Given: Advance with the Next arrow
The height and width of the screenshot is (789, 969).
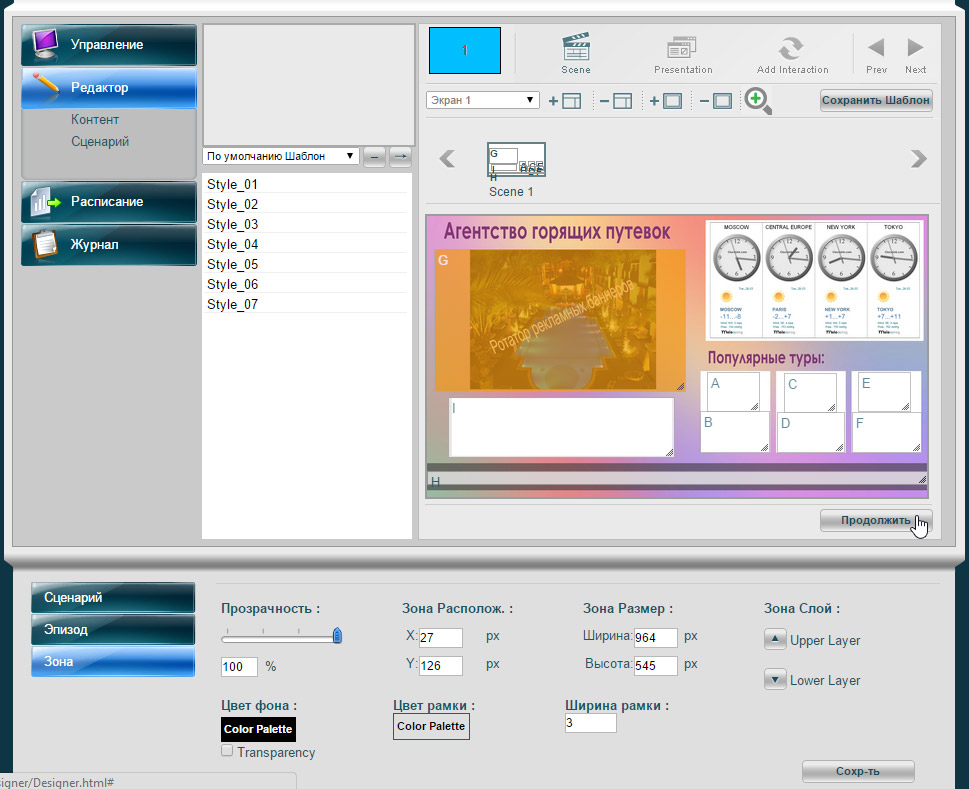Looking at the screenshot, I should [x=915, y=47].
